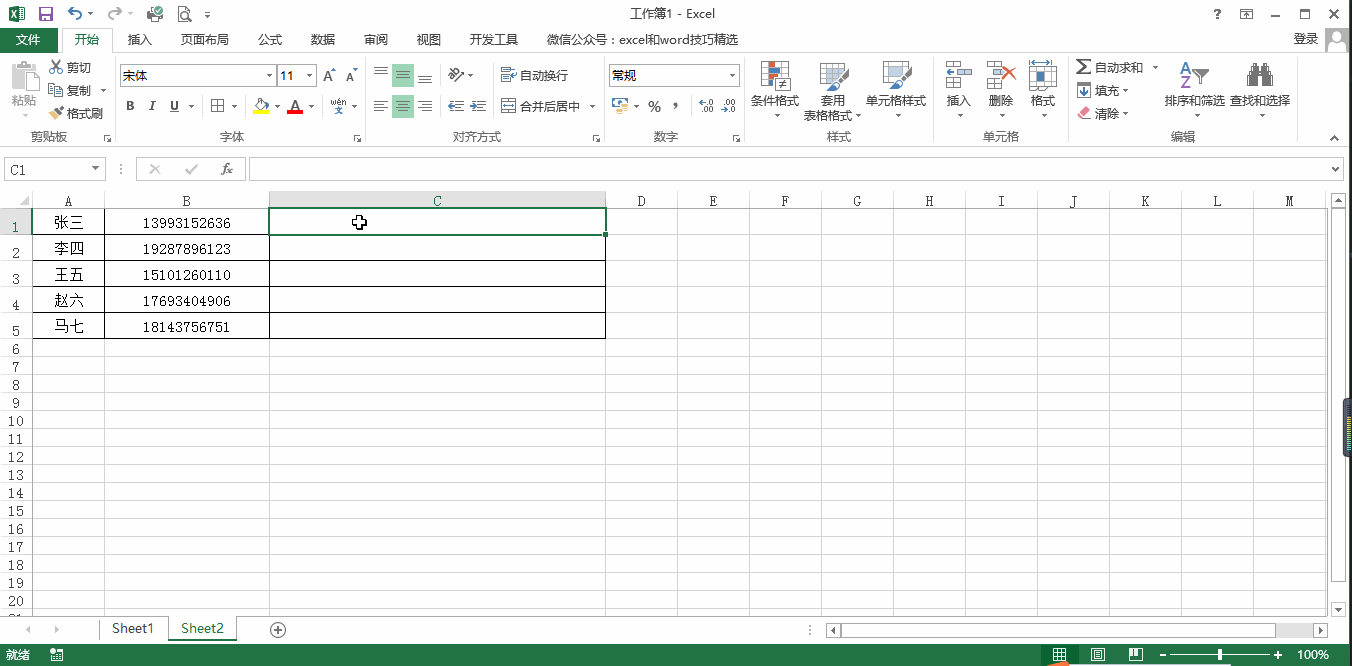Click the accounting number format icon
The height and width of the screenshot is (666, 1352).
619,106
